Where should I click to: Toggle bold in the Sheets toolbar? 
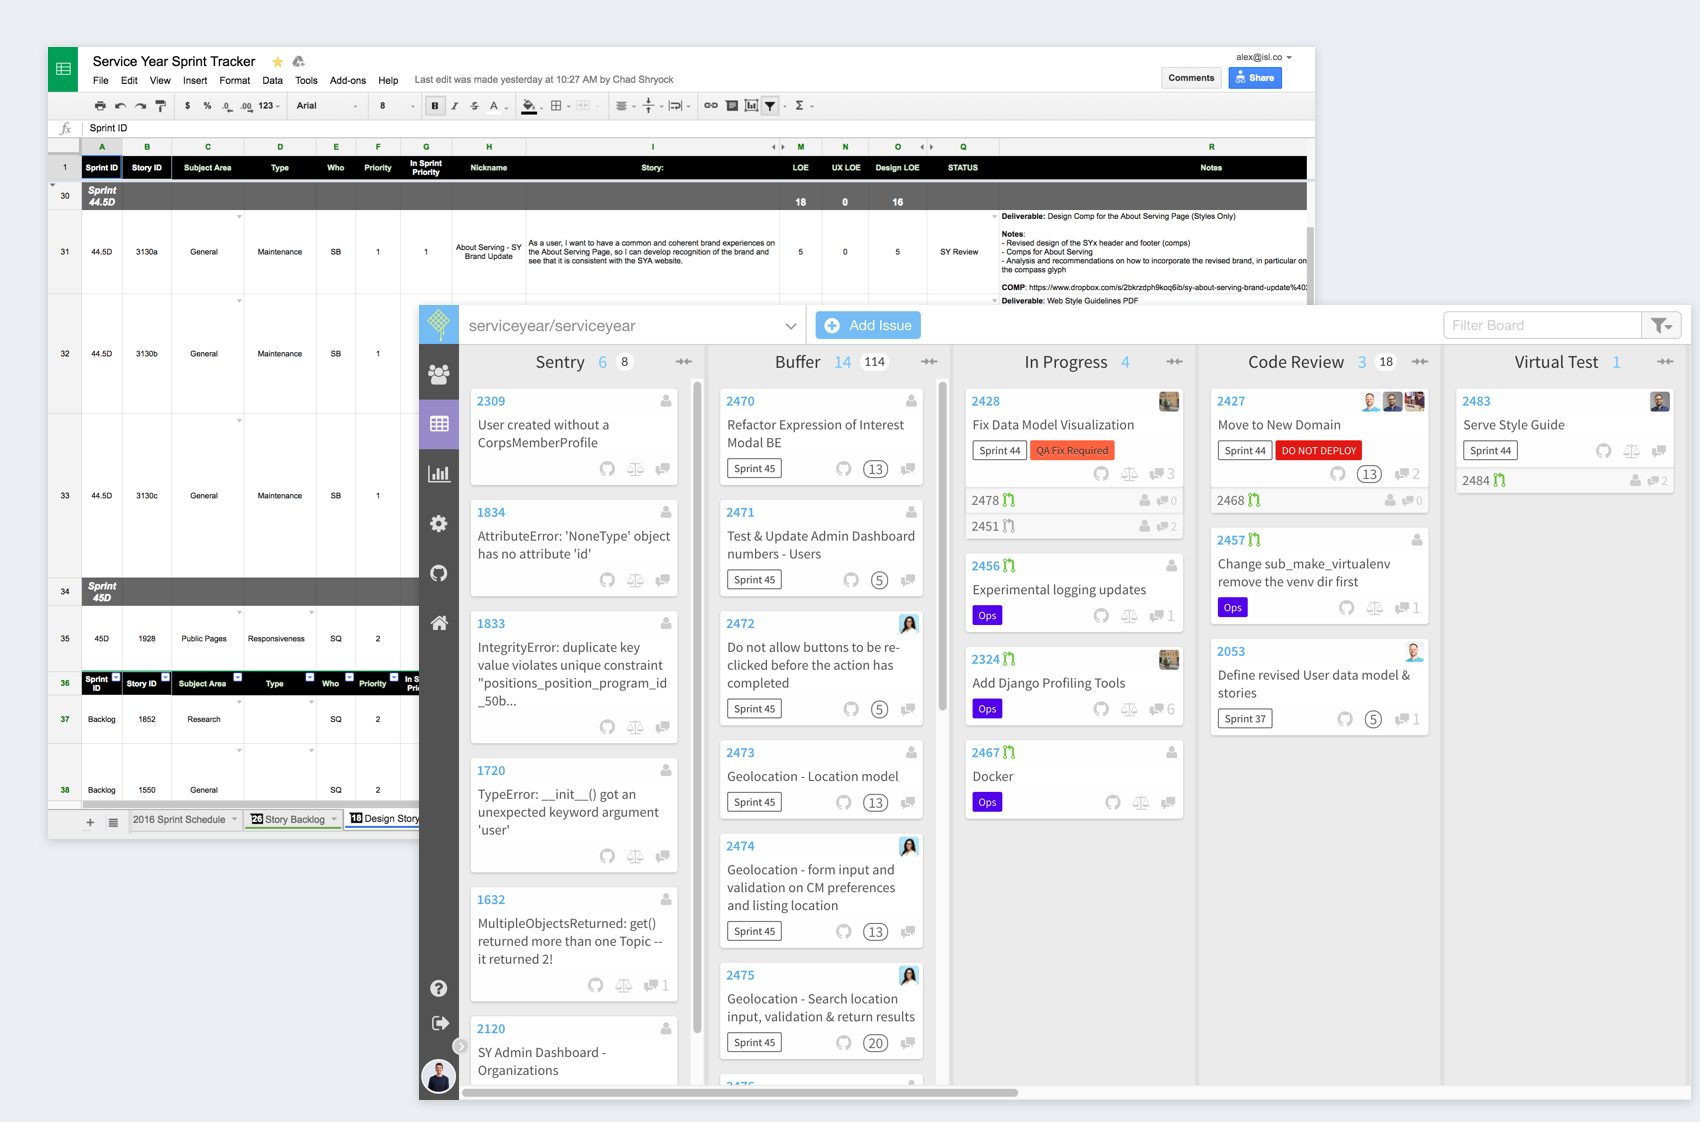[x=434, y=106]
